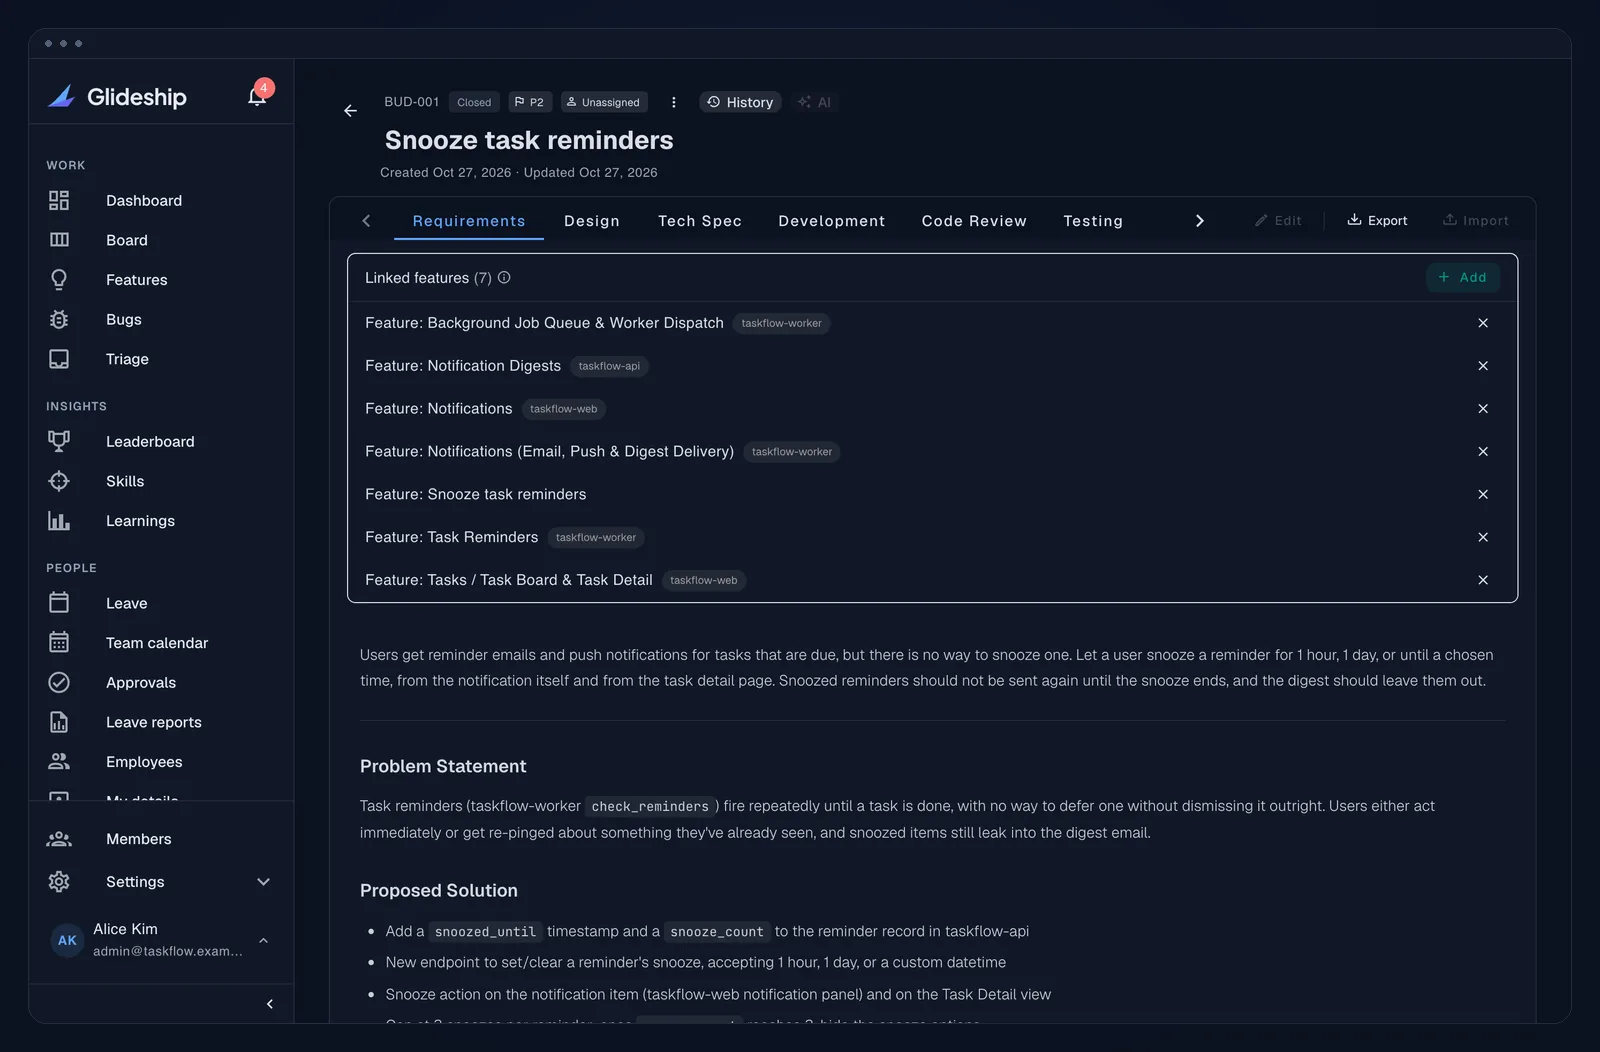Click the Team calendar icon
Image resolution: width=1600 pixels, height=1052 pixels.
pyautogui.click(x=59, y=643)
